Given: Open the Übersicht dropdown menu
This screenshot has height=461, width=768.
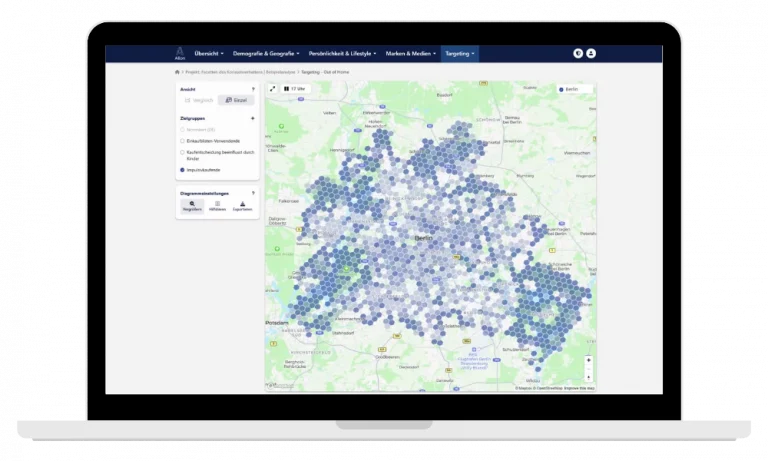Looking at the screenshot, I should click(208, 54).
